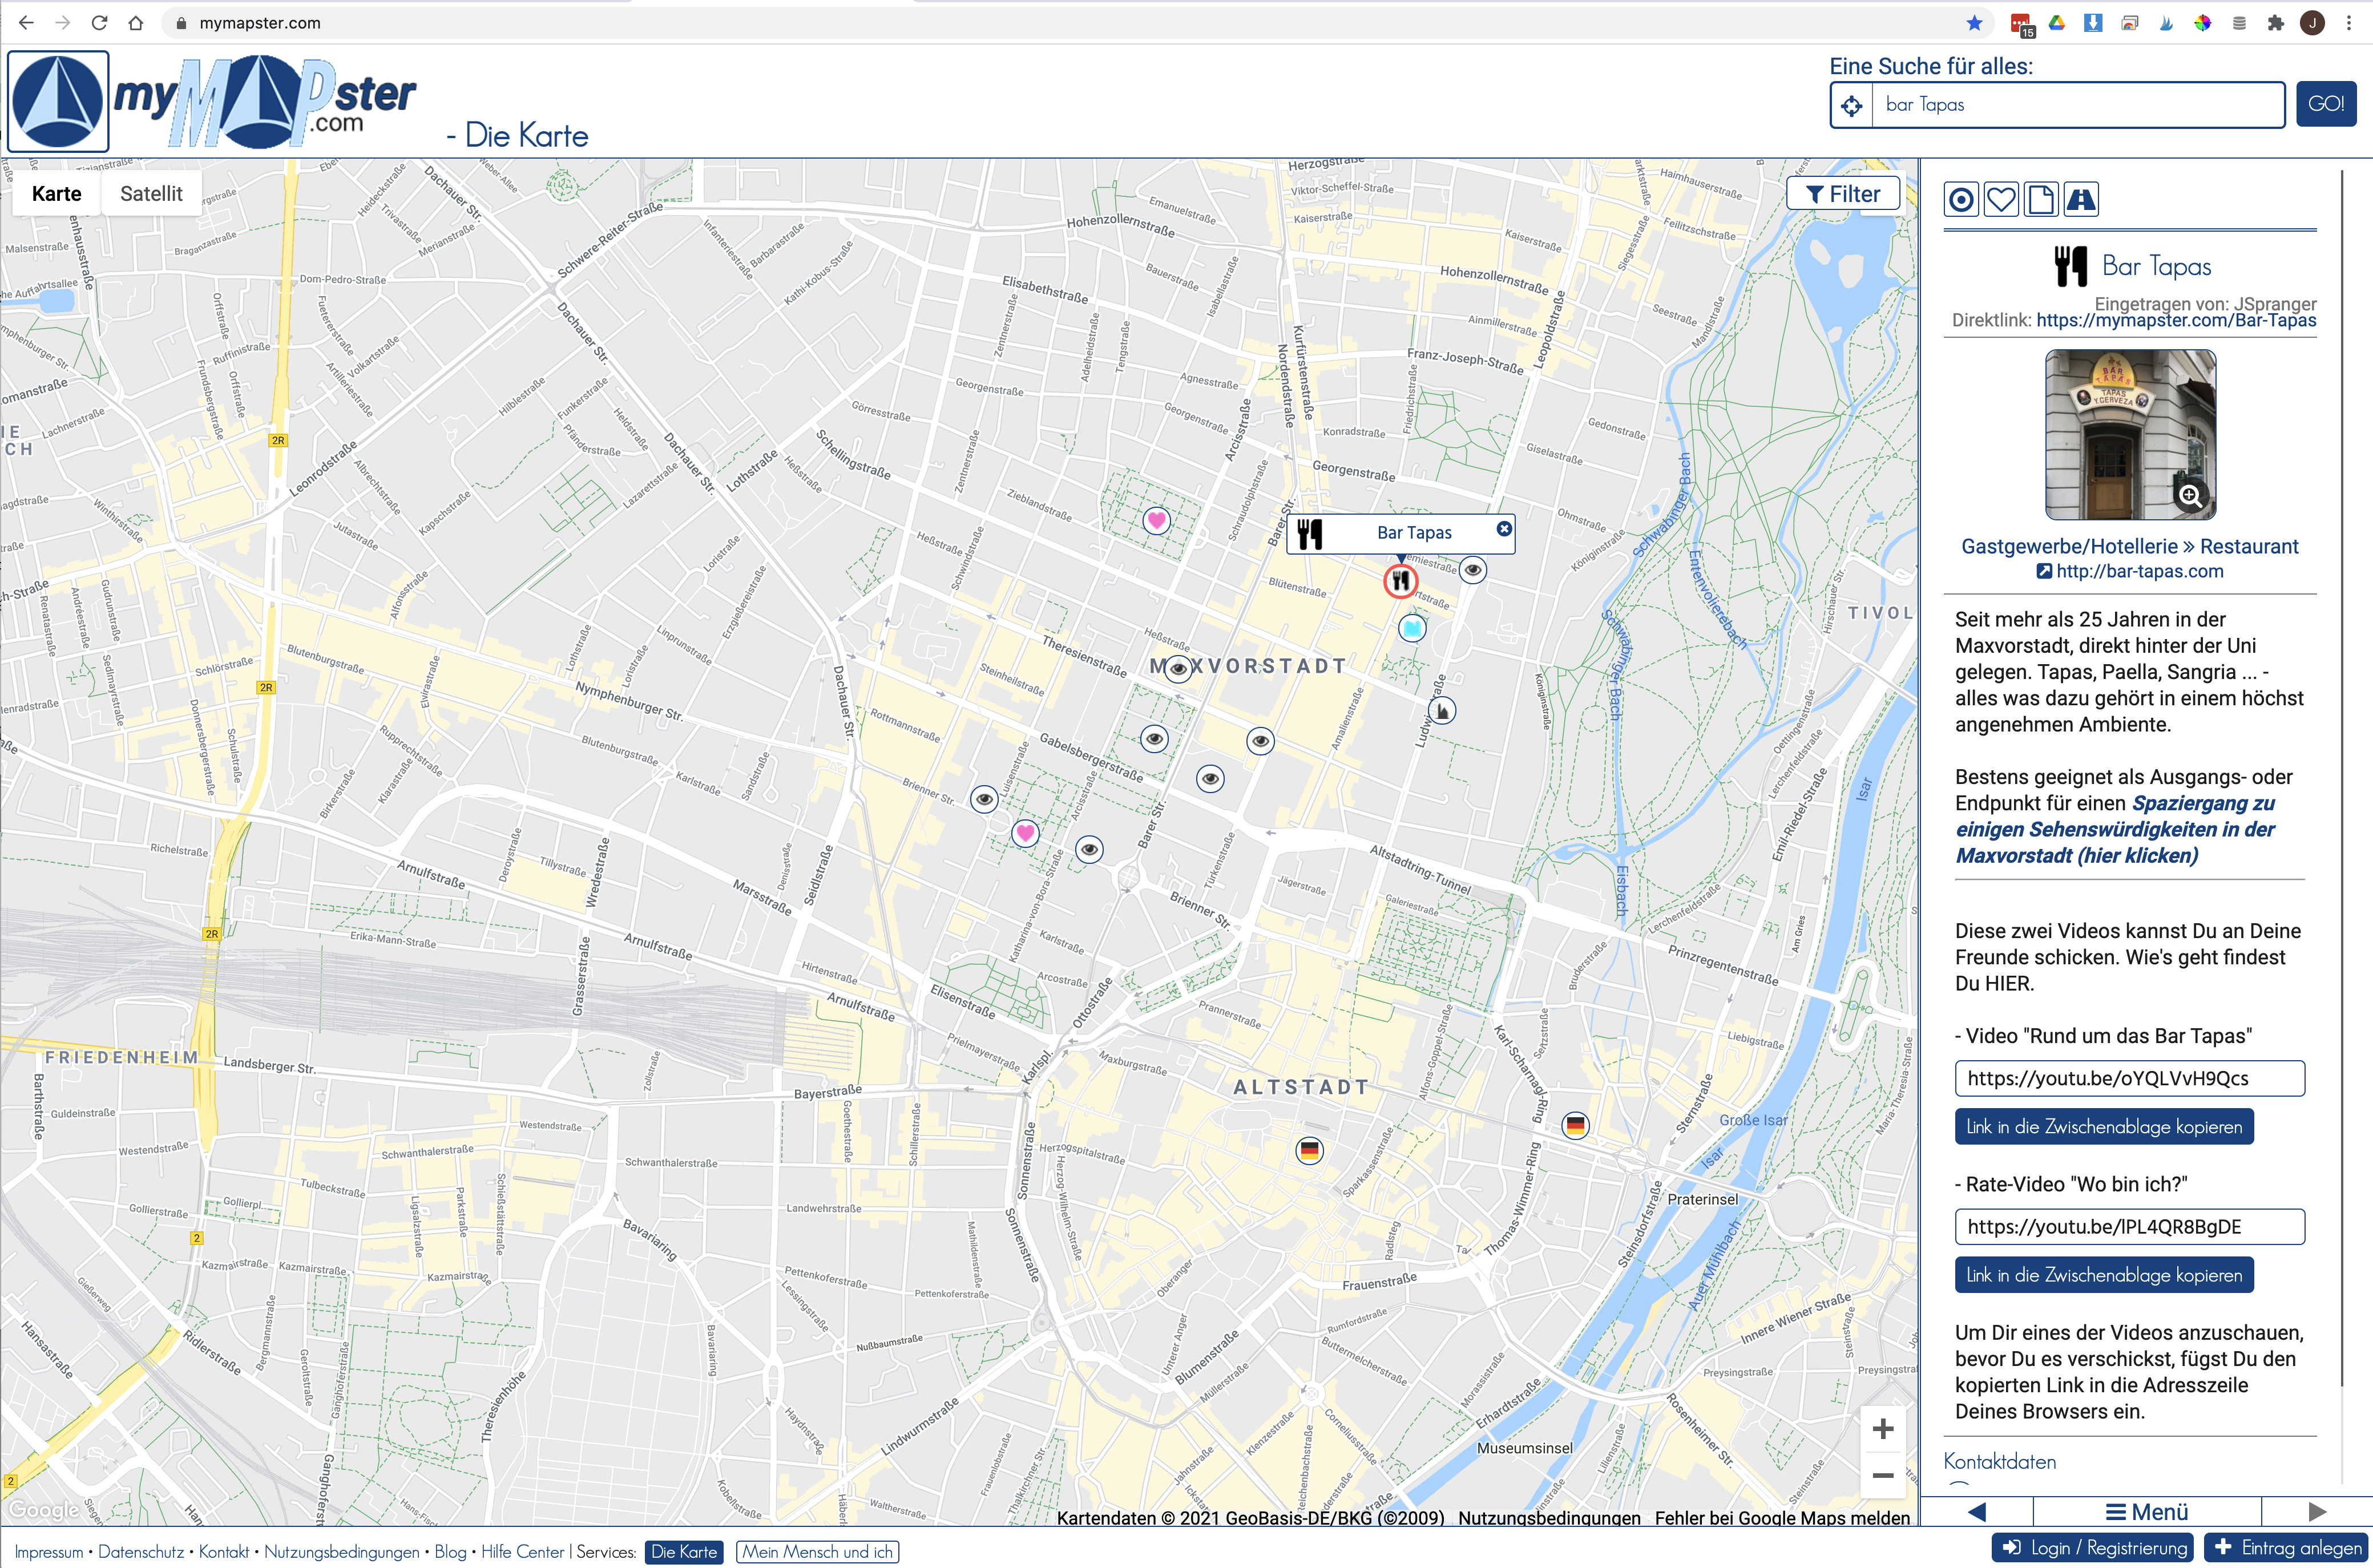The width and height of the screenshot is (2373, 1568).
Task: Click the target-circle icon in the side panel
Action: pos(1961,200)
